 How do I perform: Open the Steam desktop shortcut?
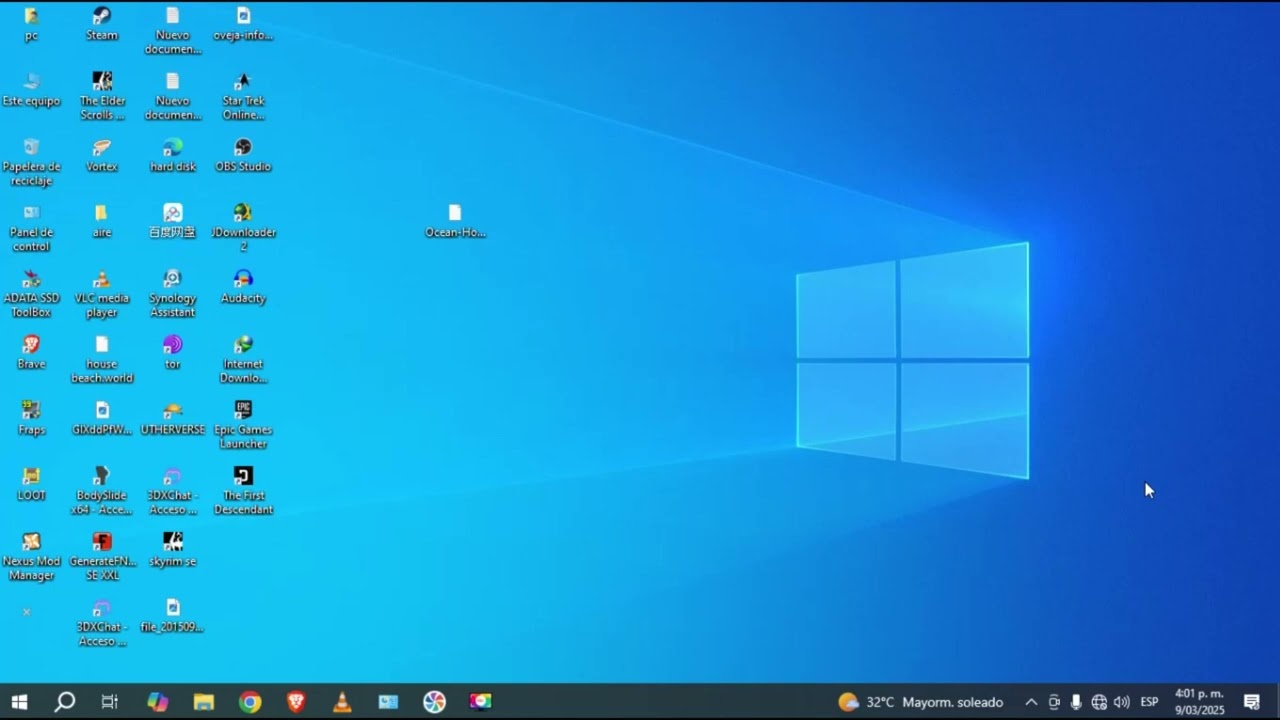point(102,24)
